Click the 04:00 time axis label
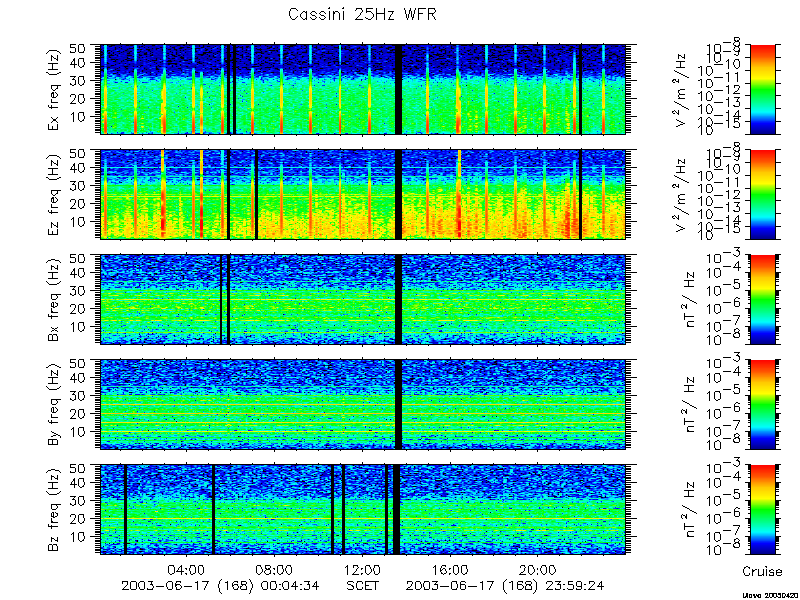Screen dimensions: 800x600 [187, 569]
